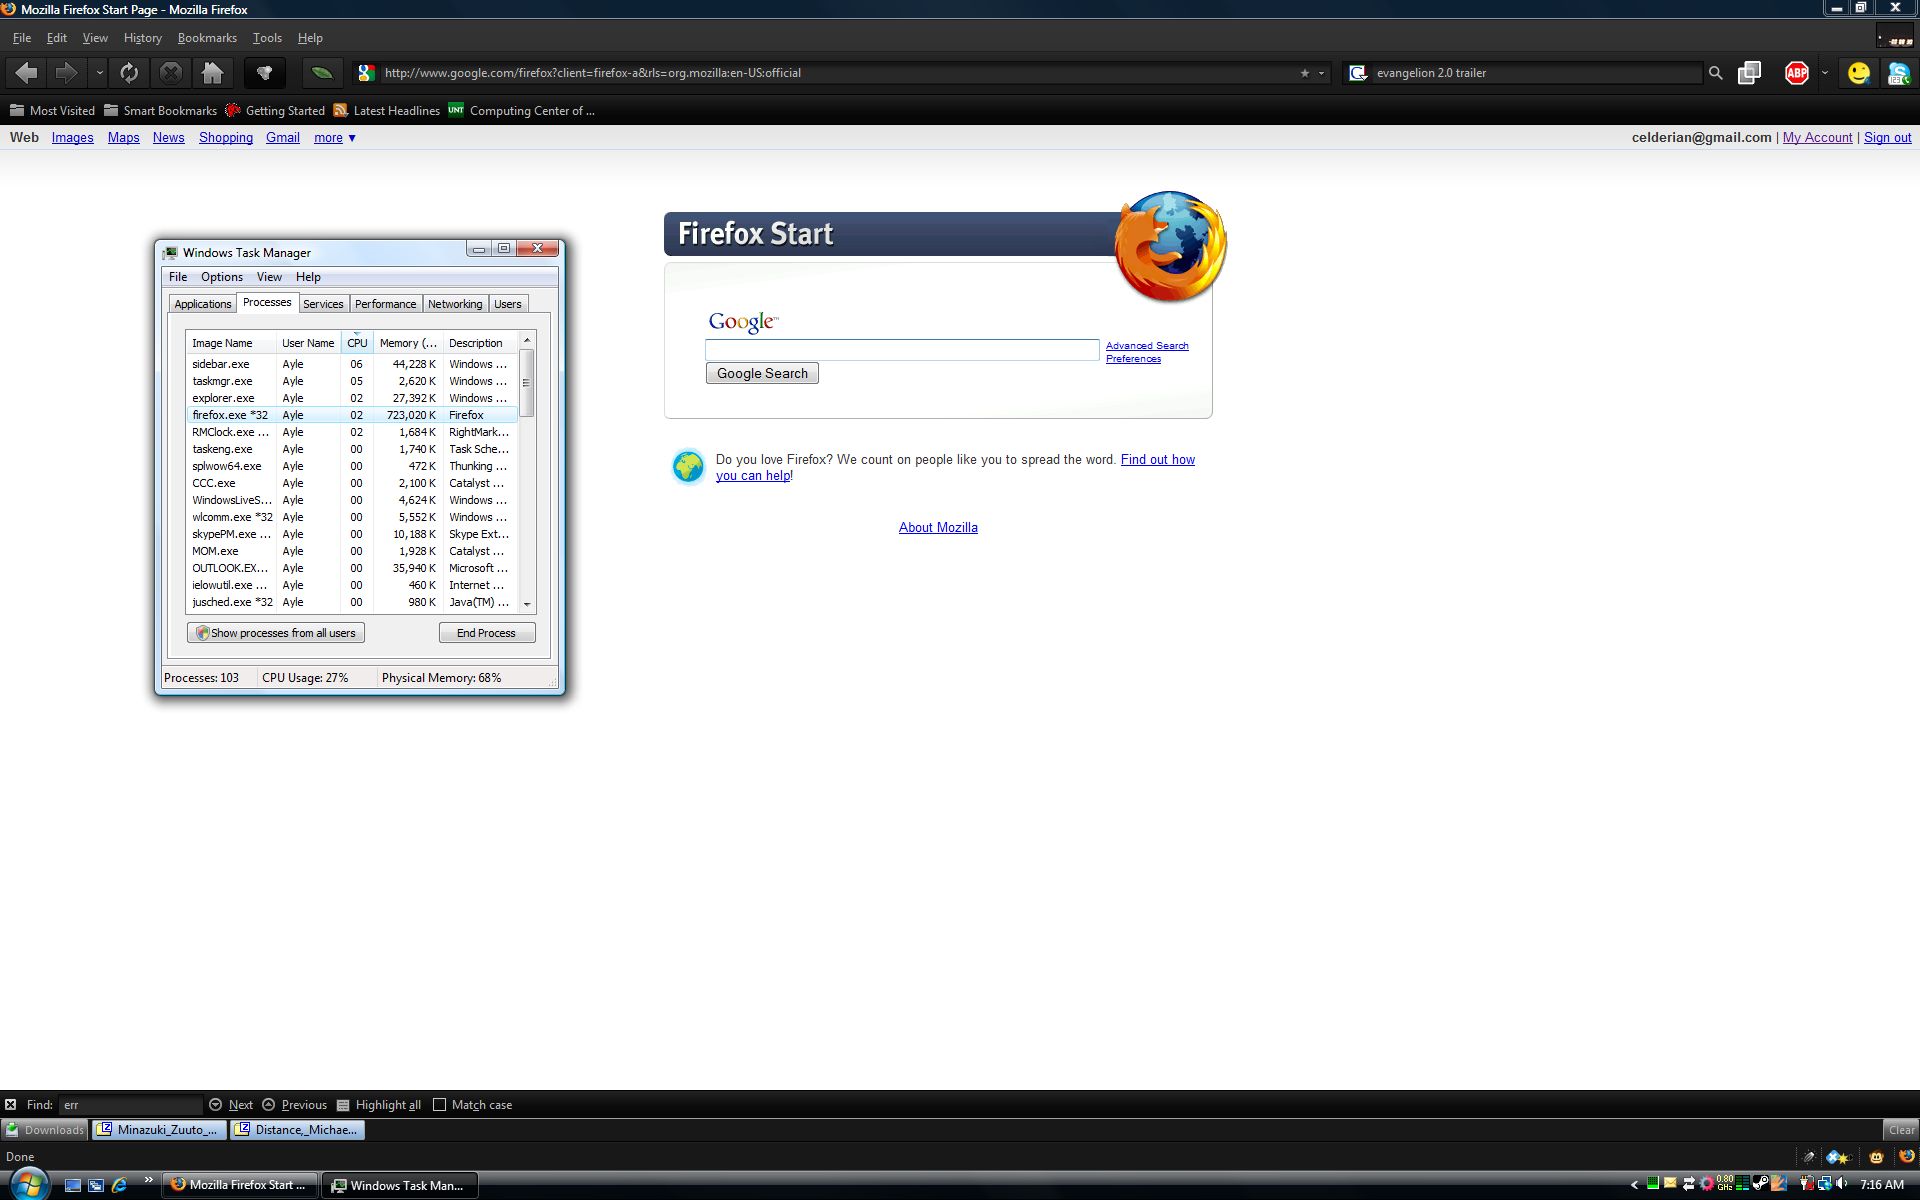1920x1200 pixels.
Task: Open the Most Visited bookmarks folder
Action: coord(52,110)
